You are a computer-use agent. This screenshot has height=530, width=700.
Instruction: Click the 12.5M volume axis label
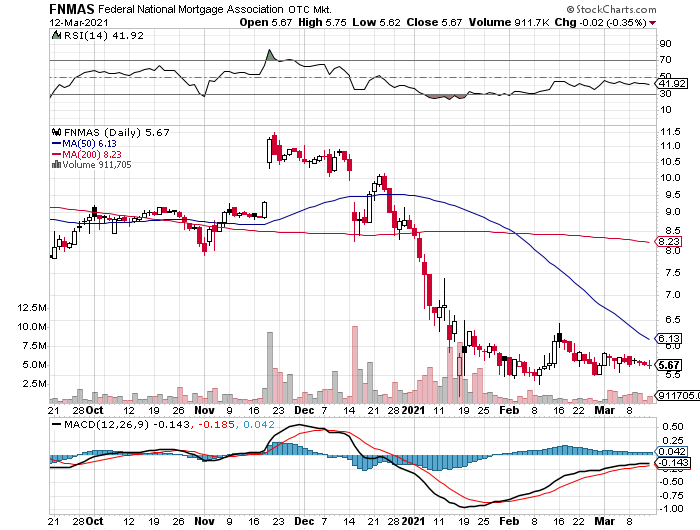point(32,308)
